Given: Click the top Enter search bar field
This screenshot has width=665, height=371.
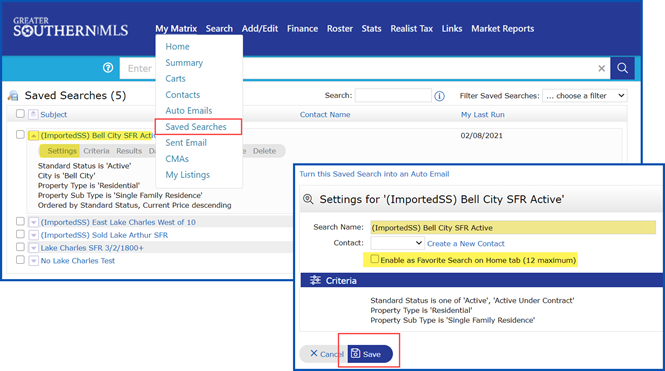Looking at the screenshot, I should coord(365,68).
